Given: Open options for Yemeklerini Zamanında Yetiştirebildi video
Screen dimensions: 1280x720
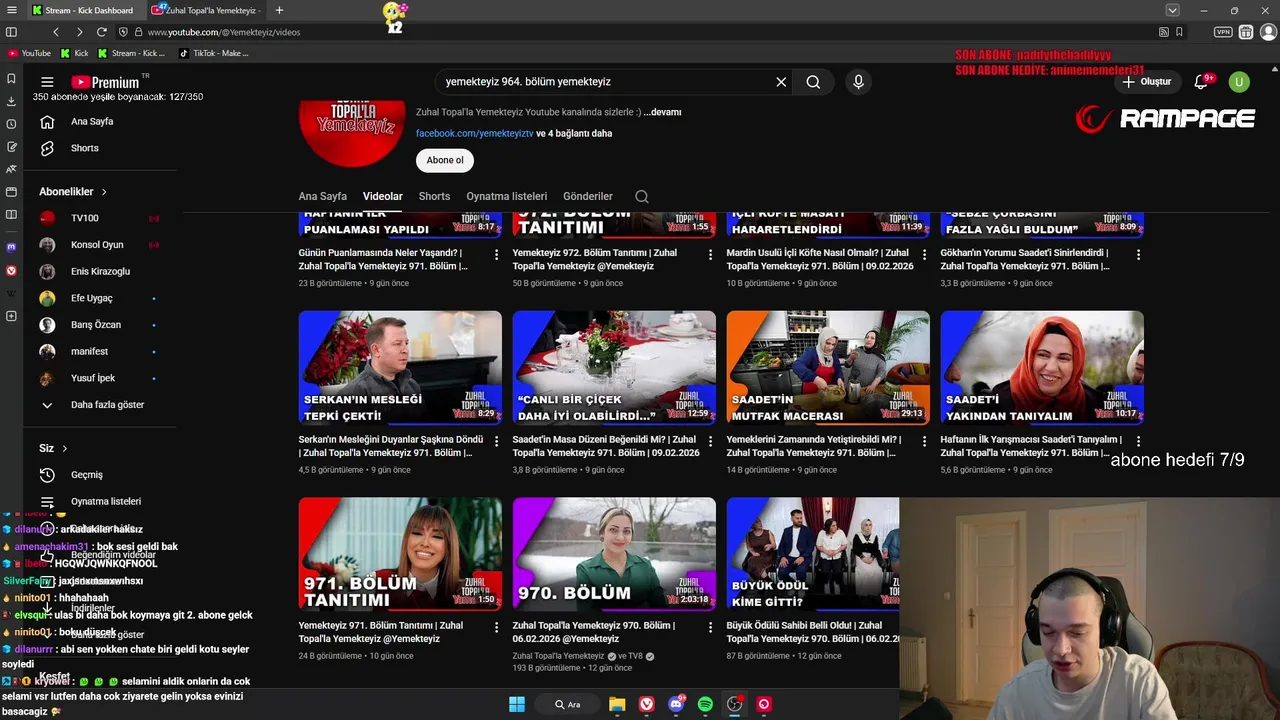Looking at the screenshot, I should pos(924,441).
